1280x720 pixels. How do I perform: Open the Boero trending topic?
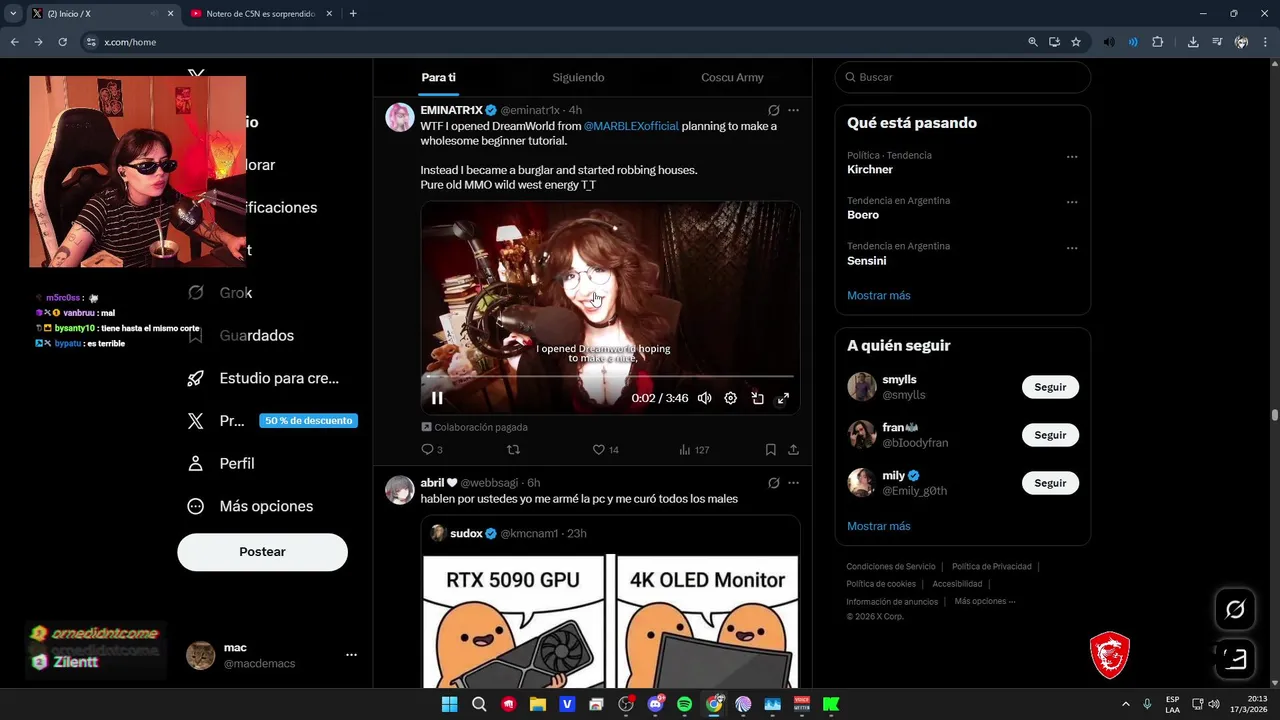point(863,215)
